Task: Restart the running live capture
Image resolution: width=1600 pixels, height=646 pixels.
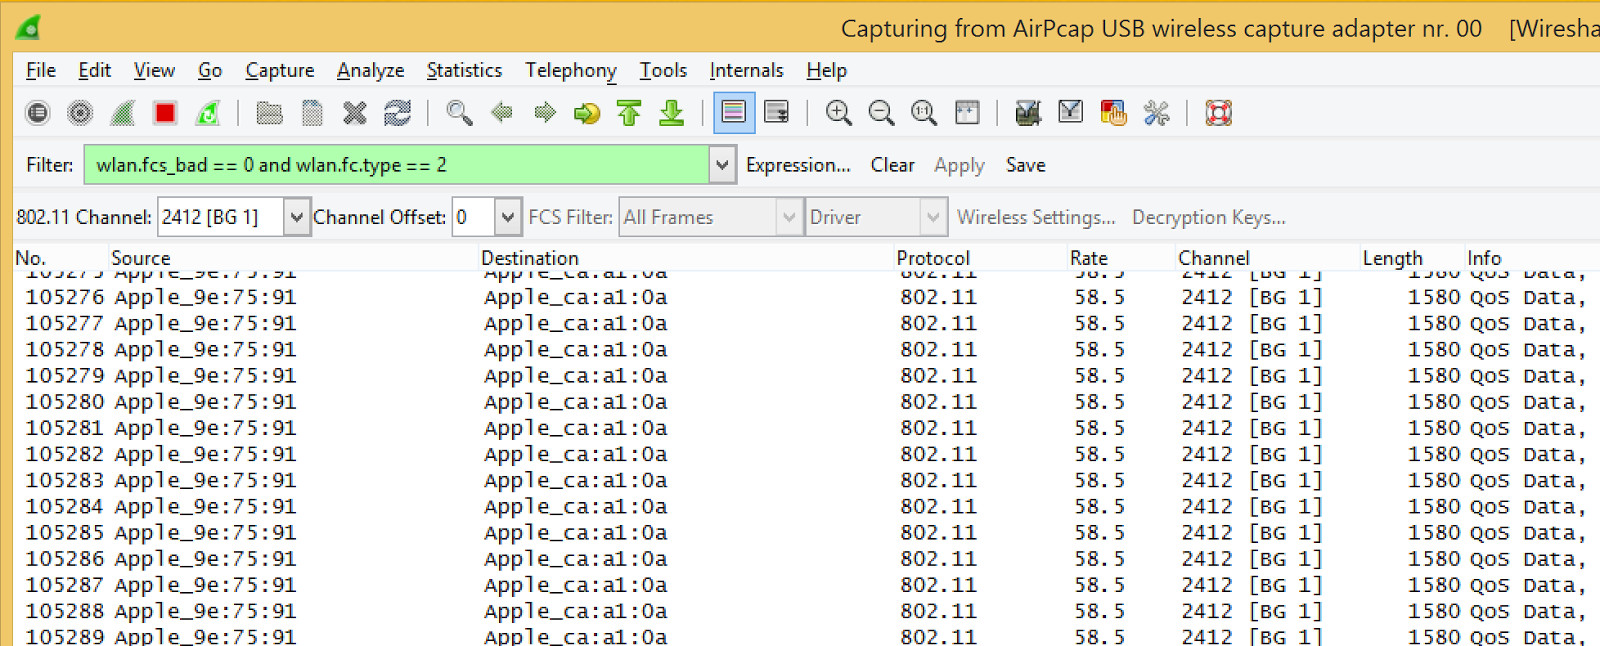Action: coord(208,113)
